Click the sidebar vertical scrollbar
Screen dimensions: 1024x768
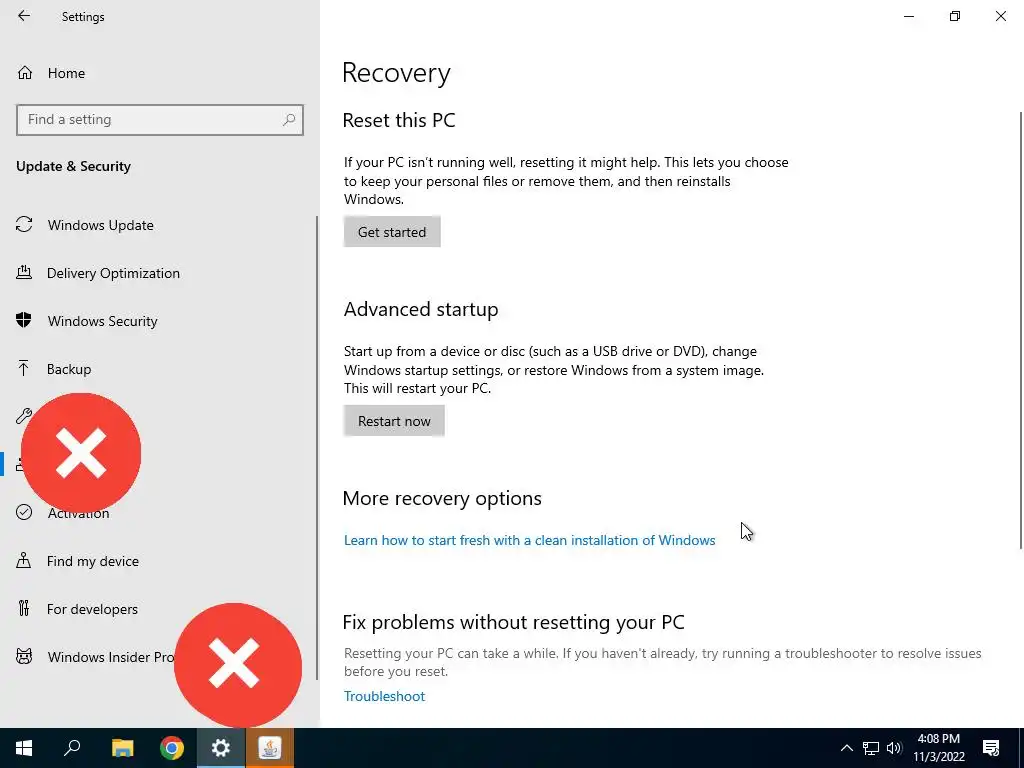[x=317, y=448]
